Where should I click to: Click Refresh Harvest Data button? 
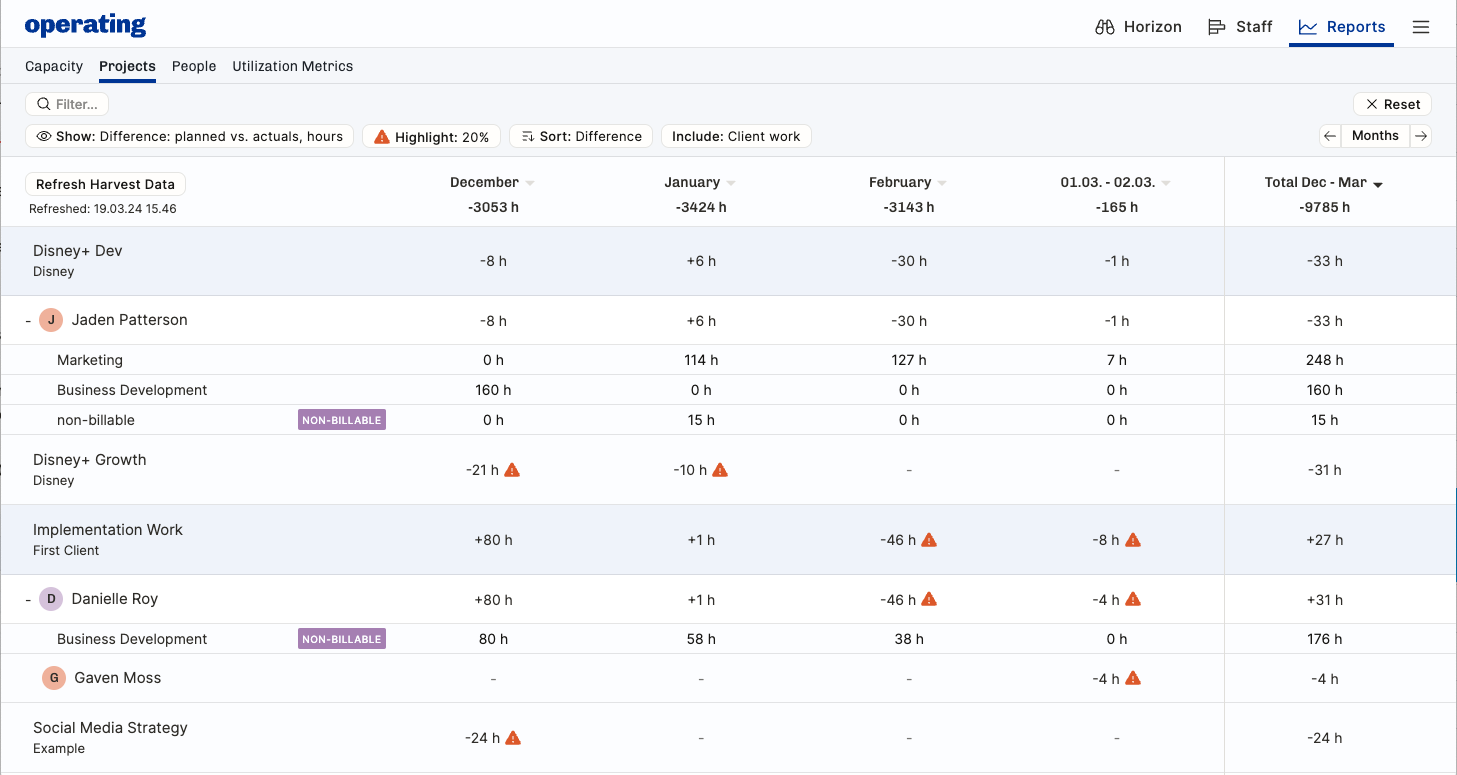105,184
